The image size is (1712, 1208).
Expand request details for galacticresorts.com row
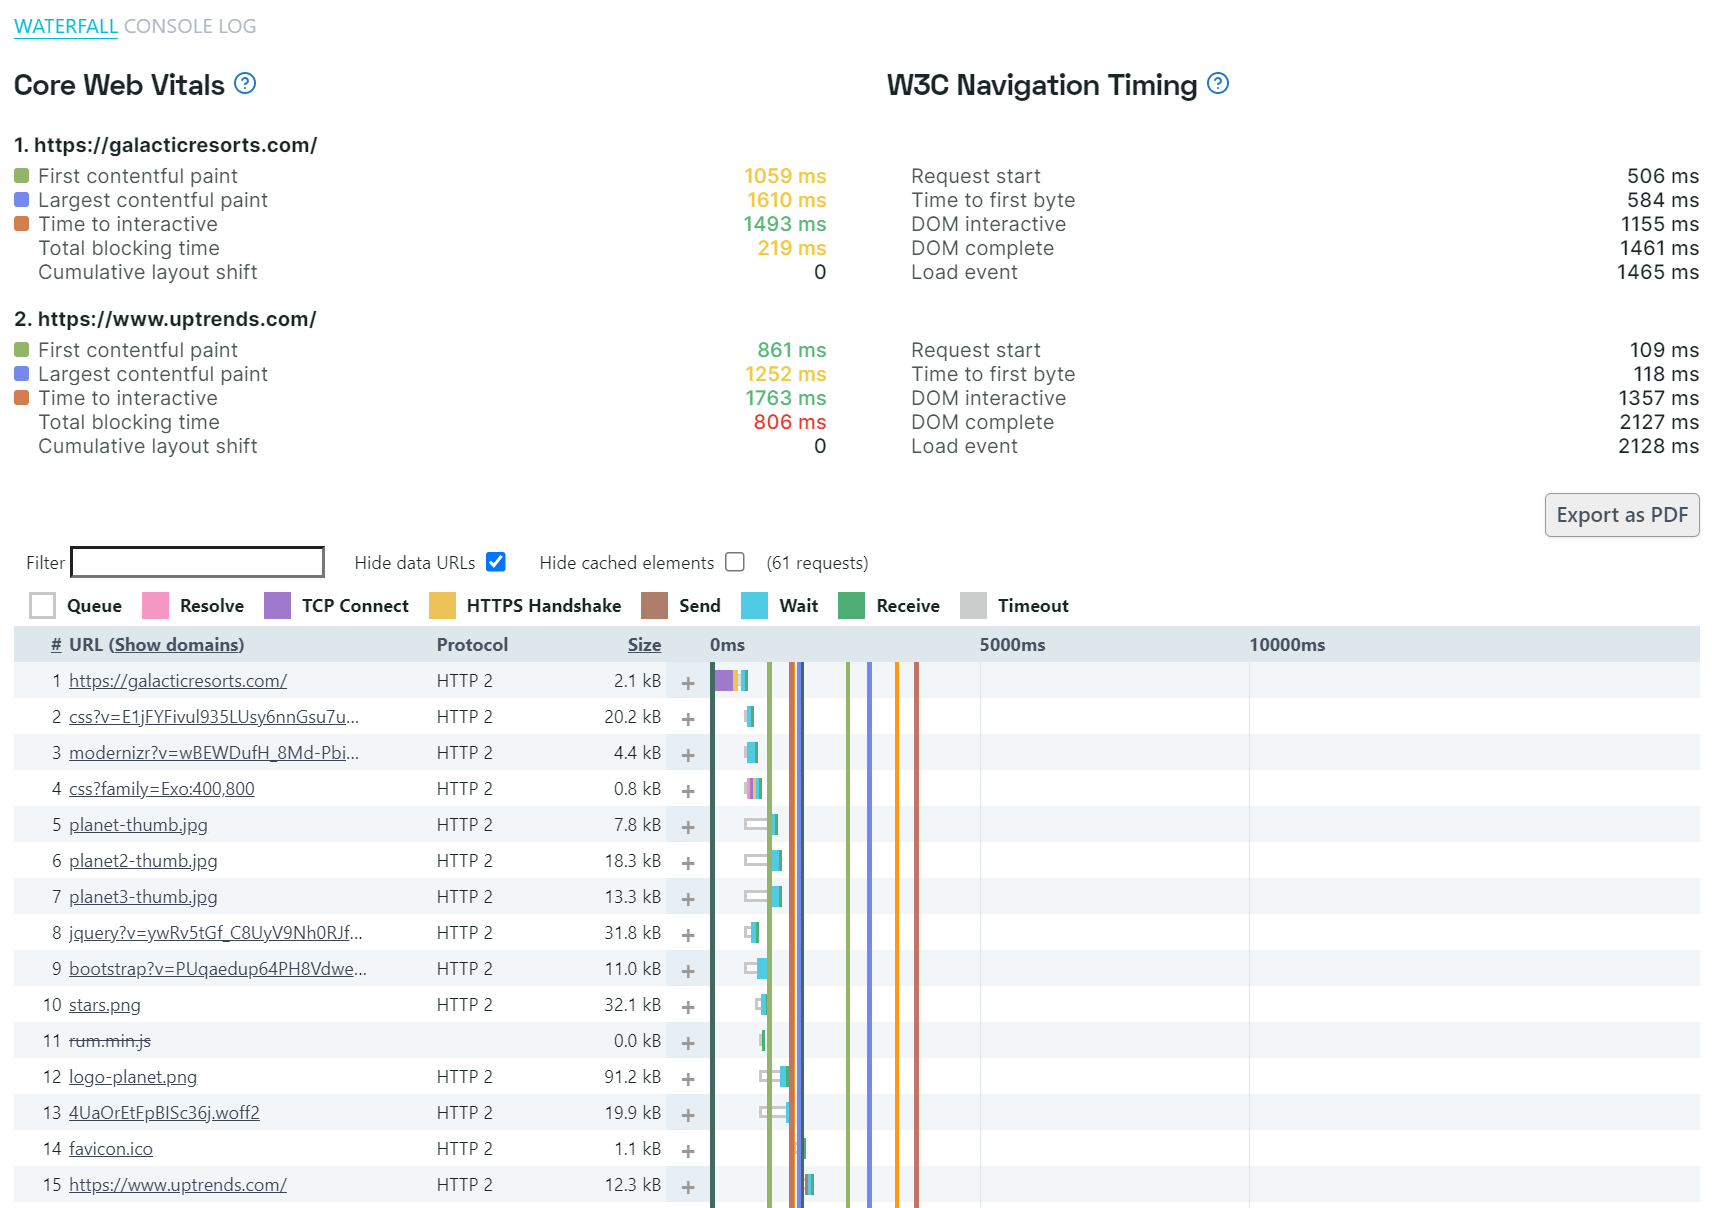click(x=688, y=683)
